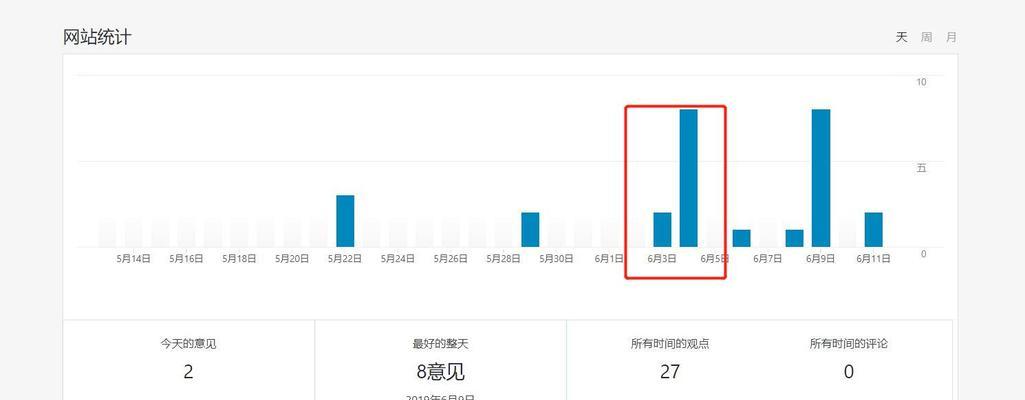Image resolution: width=1025 pixels, height=400 pixels.
Task: Switch stats view to 天 (day)
Action: 901,37
